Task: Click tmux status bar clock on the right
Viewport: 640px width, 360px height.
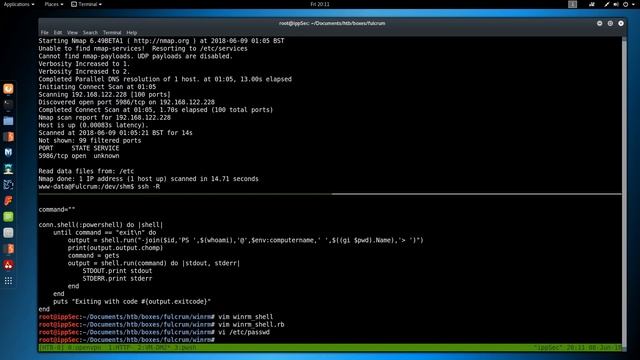Action: point(578,348)
